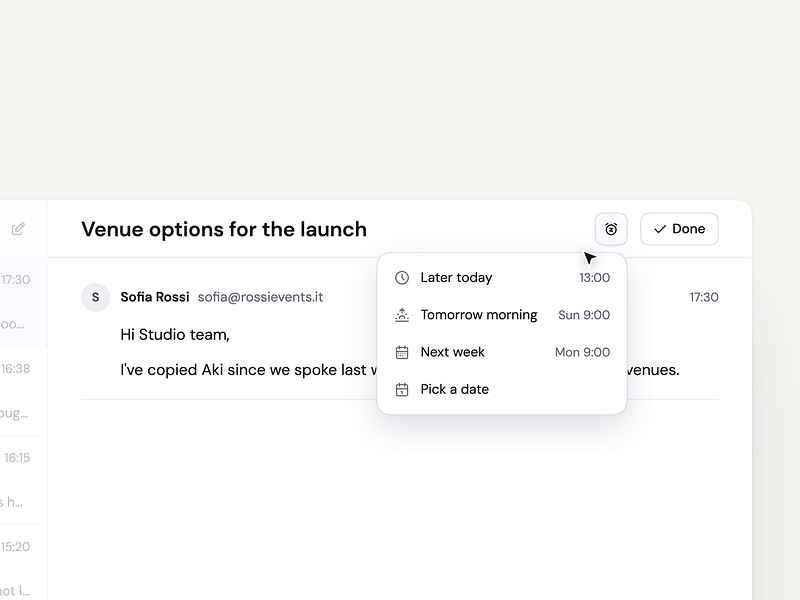Click the greeting Hi Studio team
Screen dimensions: 800x600
(175, 335)
